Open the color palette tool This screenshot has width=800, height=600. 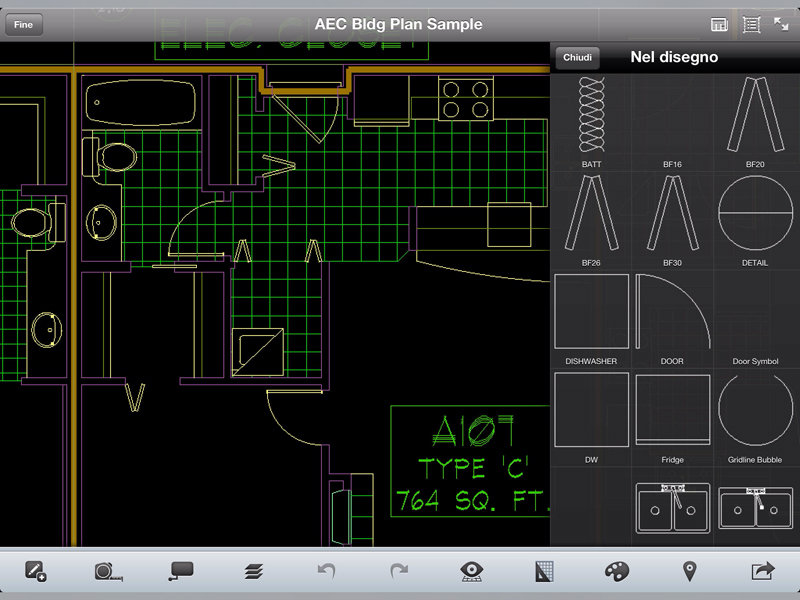[x=617, y=571]
